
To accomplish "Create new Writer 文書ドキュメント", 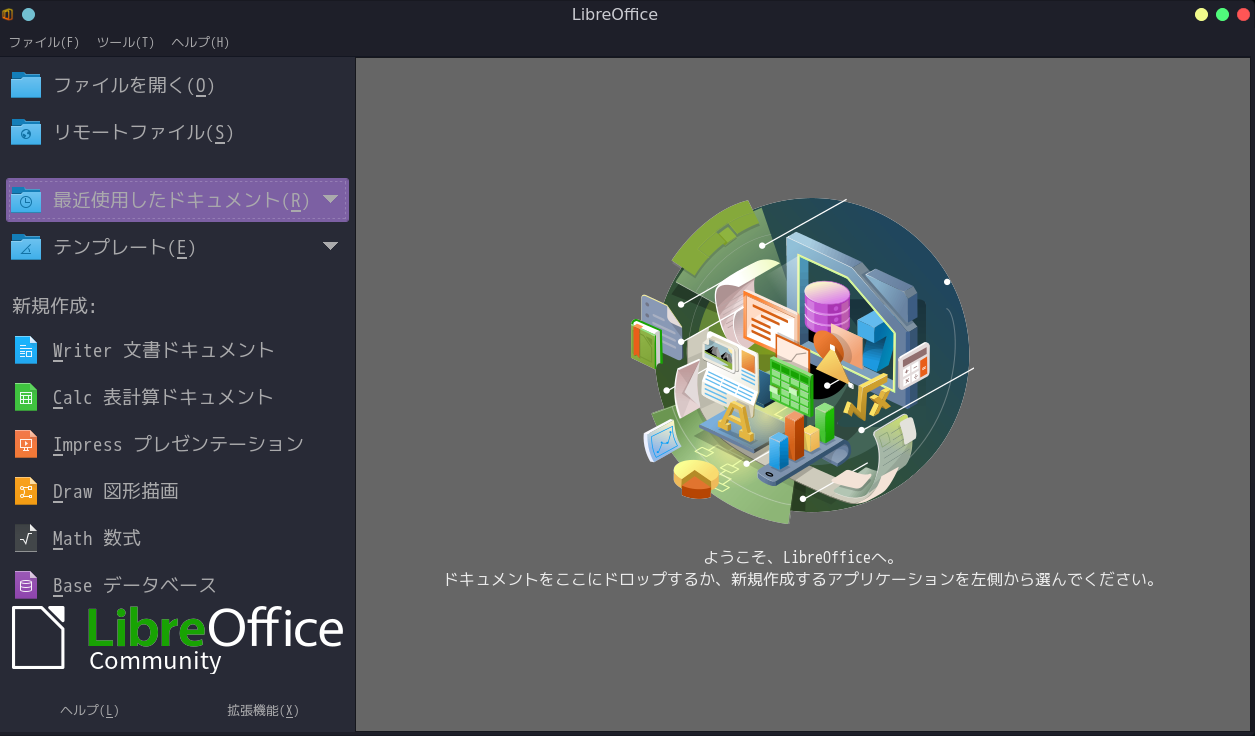I will click(x=163, y=350).
